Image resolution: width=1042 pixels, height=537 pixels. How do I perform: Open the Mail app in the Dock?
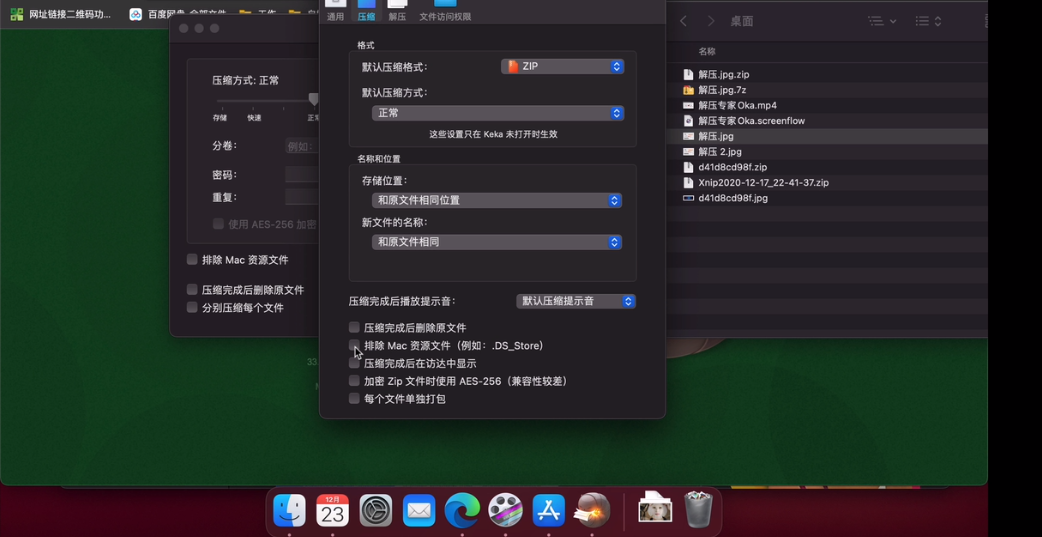coord(419,510)
